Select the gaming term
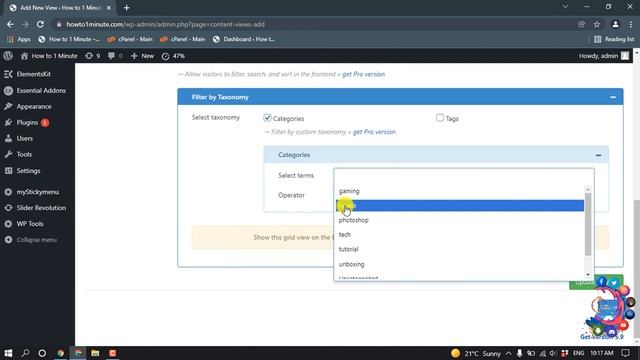 click(x=460, y=191)
